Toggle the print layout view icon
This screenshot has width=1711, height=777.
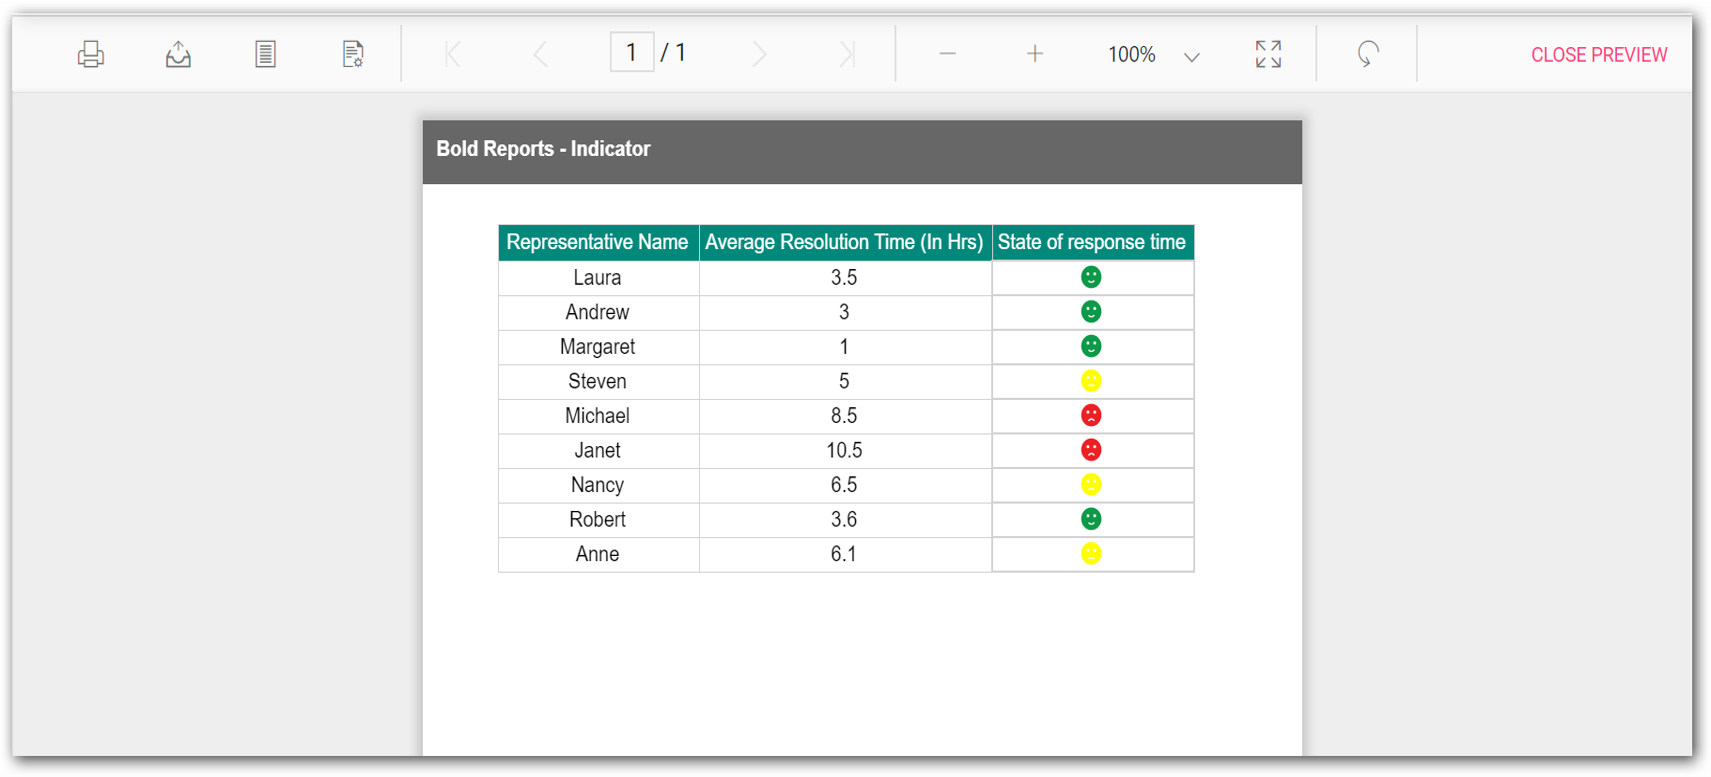click(265, 54)
